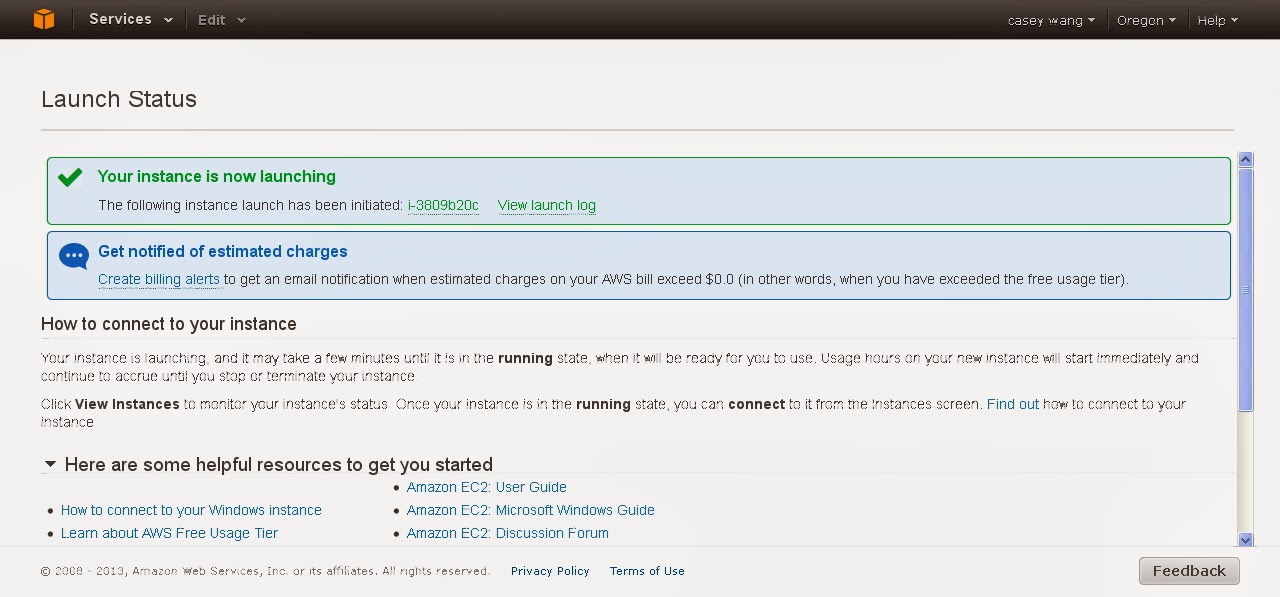The height and width of the screenshot is (597, 1280).
Task: Click the Feedback button
Action: (1189, 570)
